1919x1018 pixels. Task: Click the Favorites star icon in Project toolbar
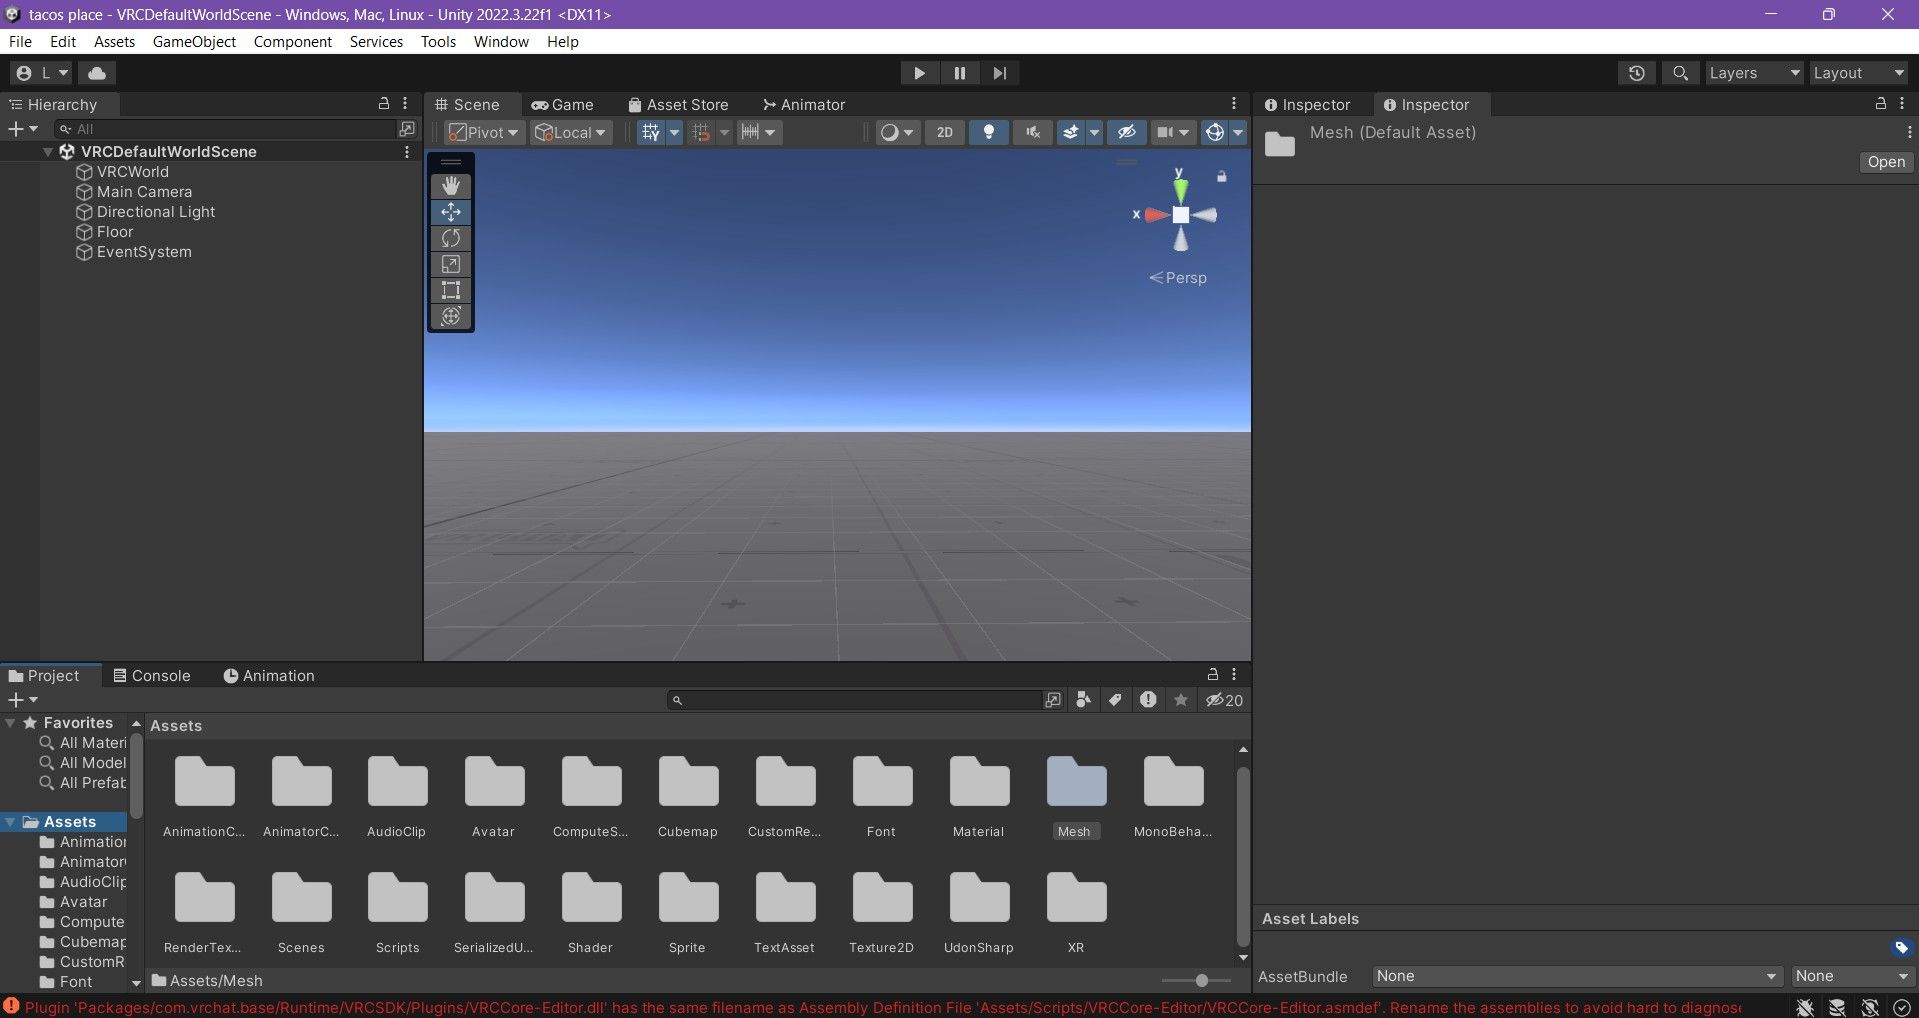[x=1181, y=700]
